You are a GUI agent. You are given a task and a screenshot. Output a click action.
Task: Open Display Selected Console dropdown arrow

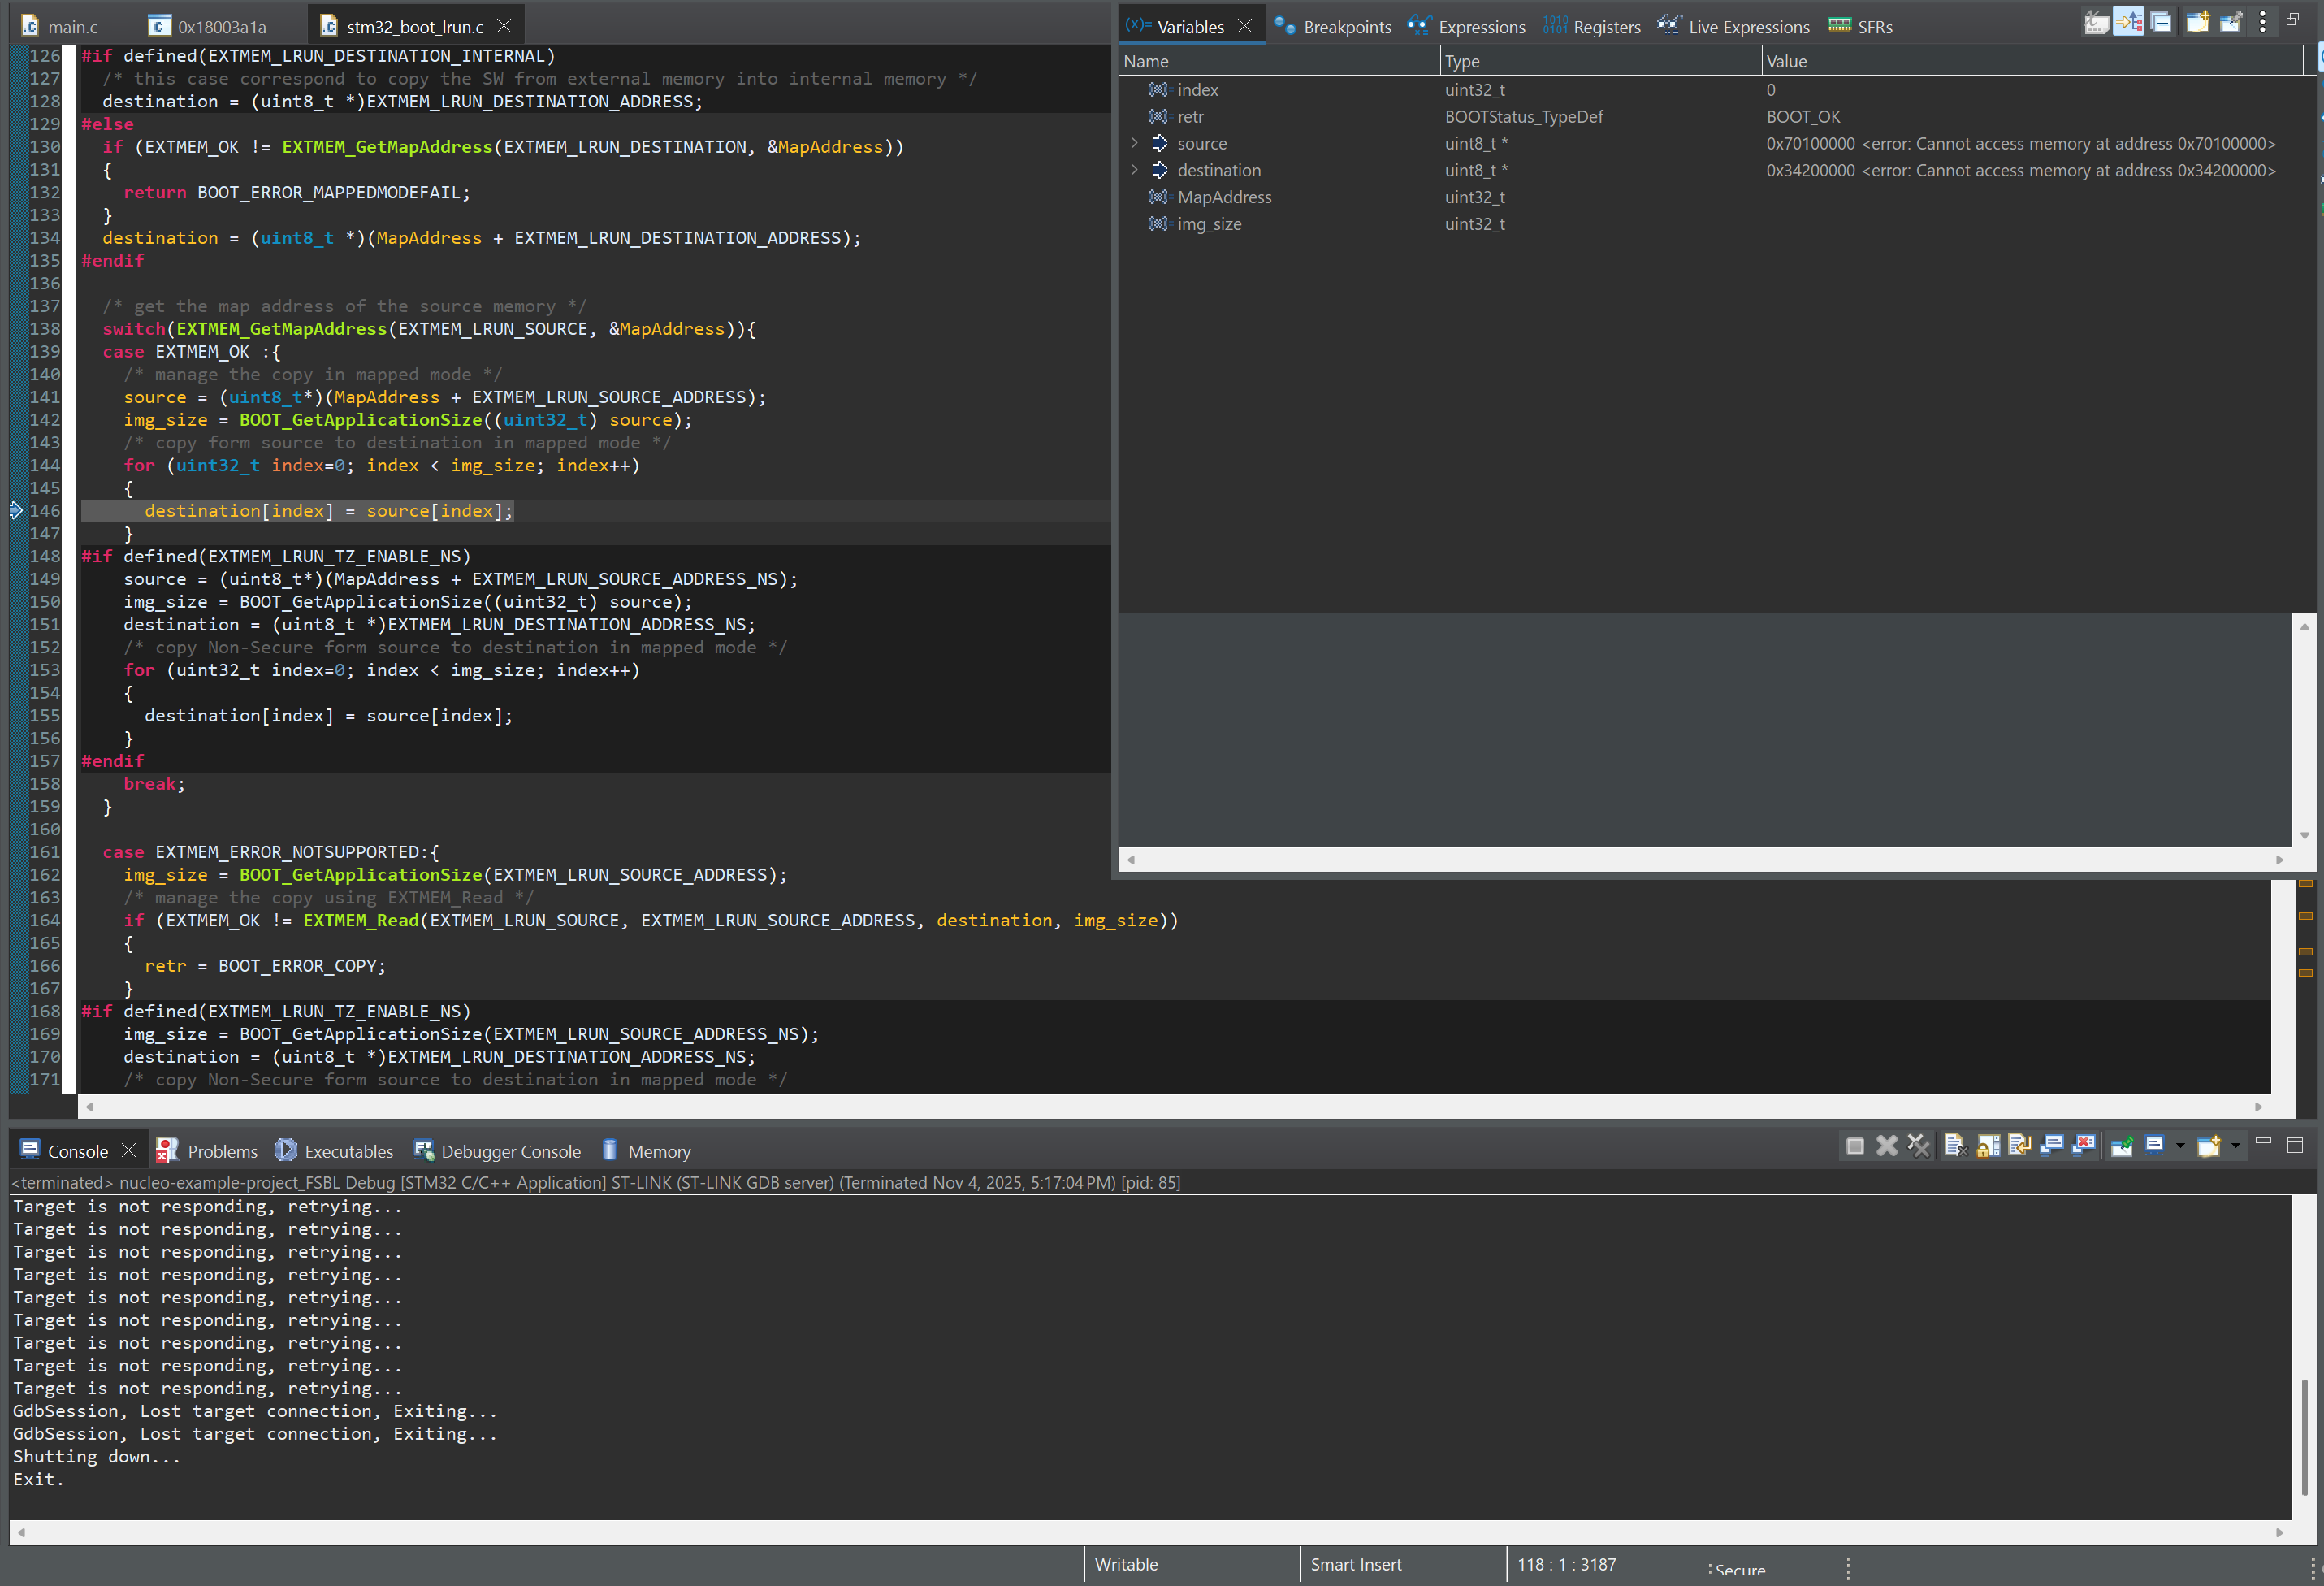[2180, 1146]
